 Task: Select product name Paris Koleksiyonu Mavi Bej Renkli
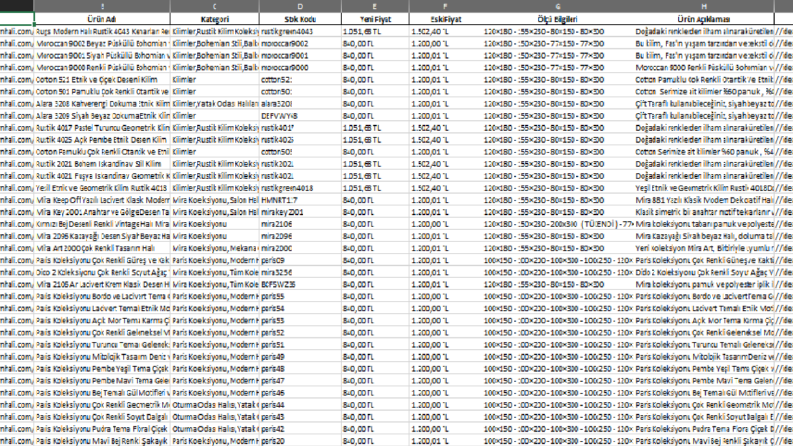(102, 441)
